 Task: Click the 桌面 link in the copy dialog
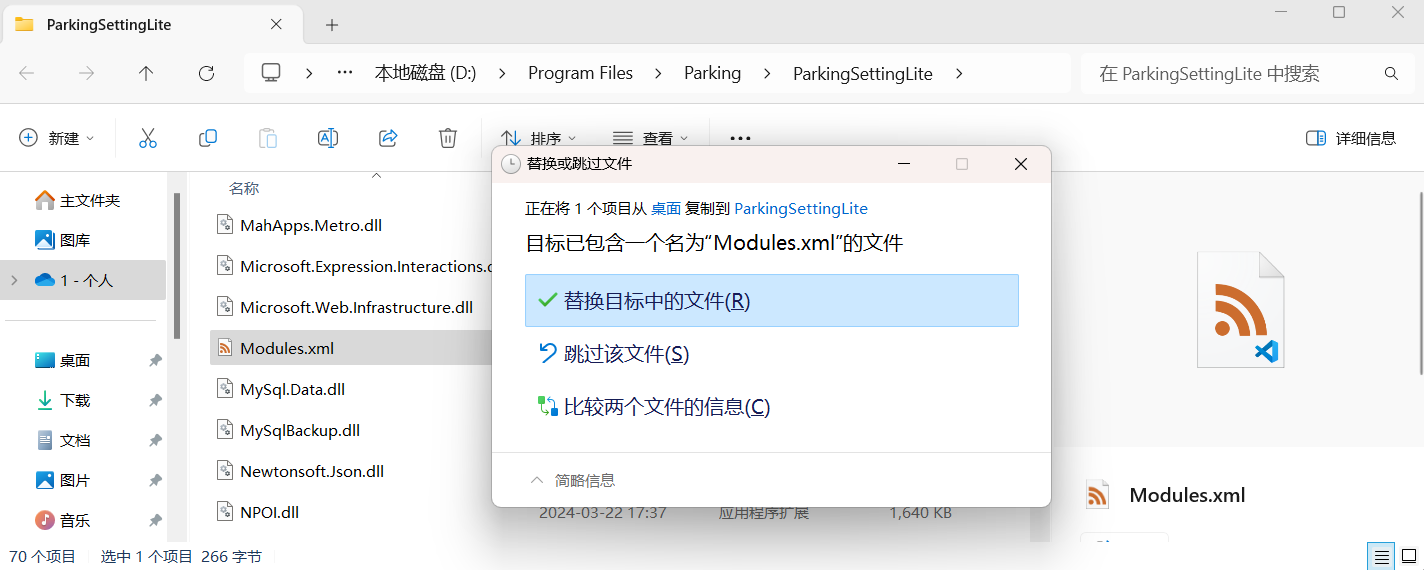tap(666, 208)
